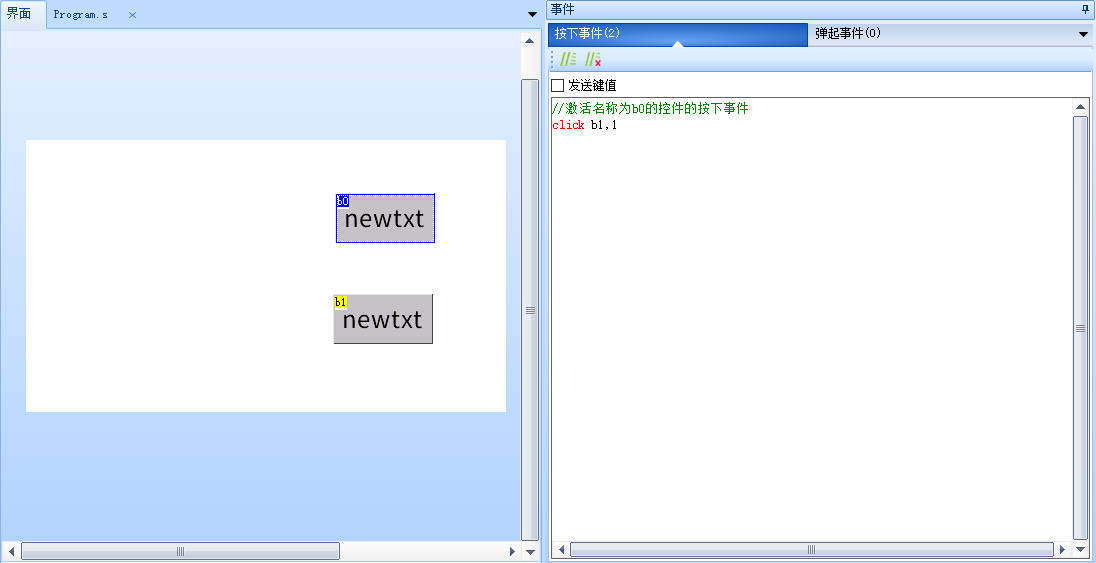
Task: Select the 按下事件(2) tab
Action: [588, 33]
